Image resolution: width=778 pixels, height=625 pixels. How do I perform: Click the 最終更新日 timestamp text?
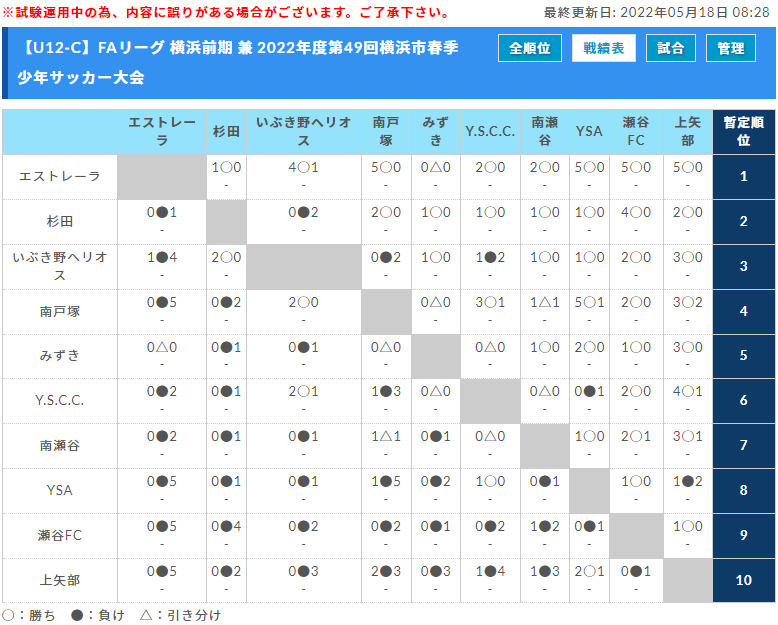click(656, 12)
